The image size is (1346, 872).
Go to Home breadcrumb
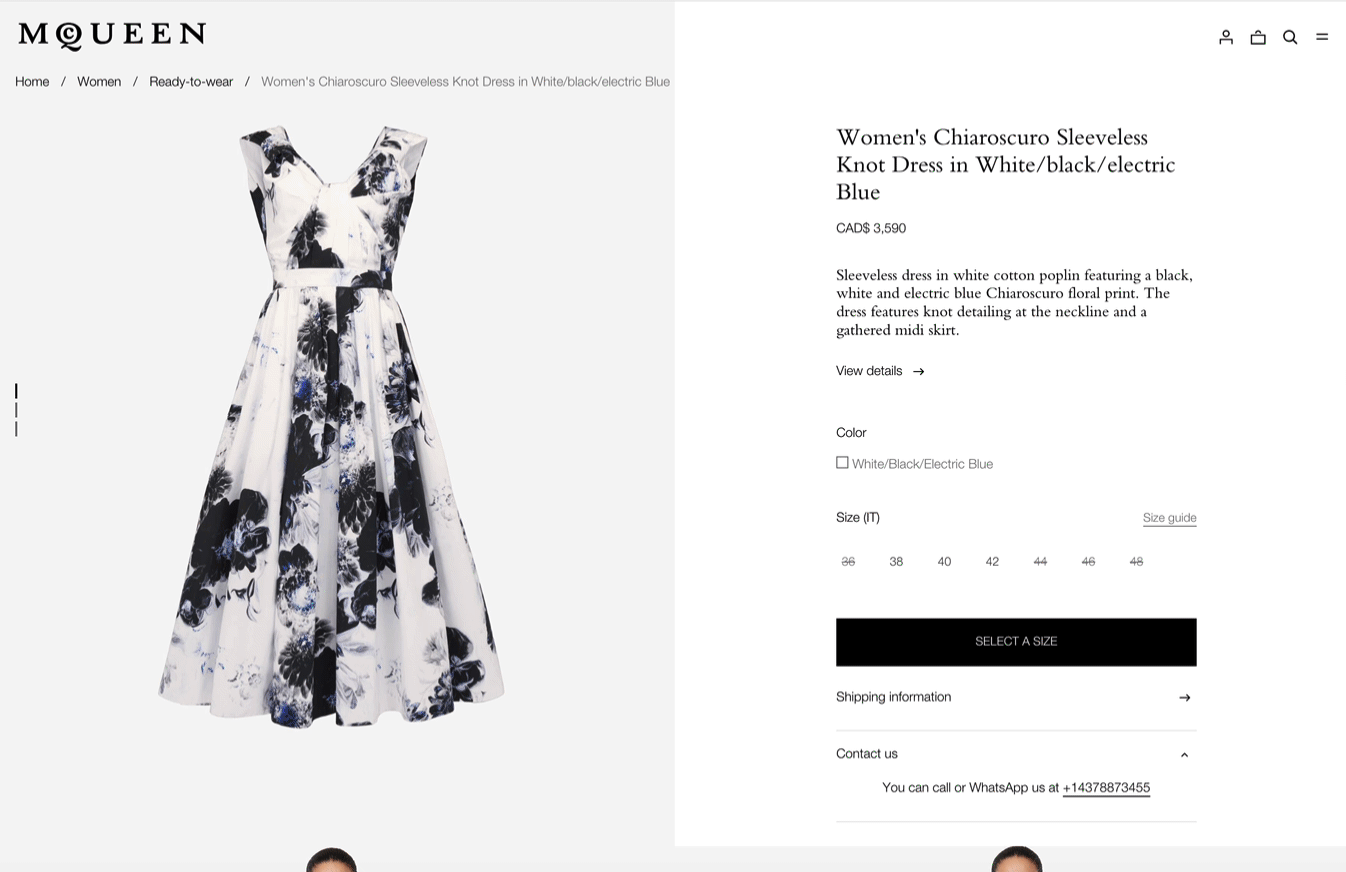point(32,82)
